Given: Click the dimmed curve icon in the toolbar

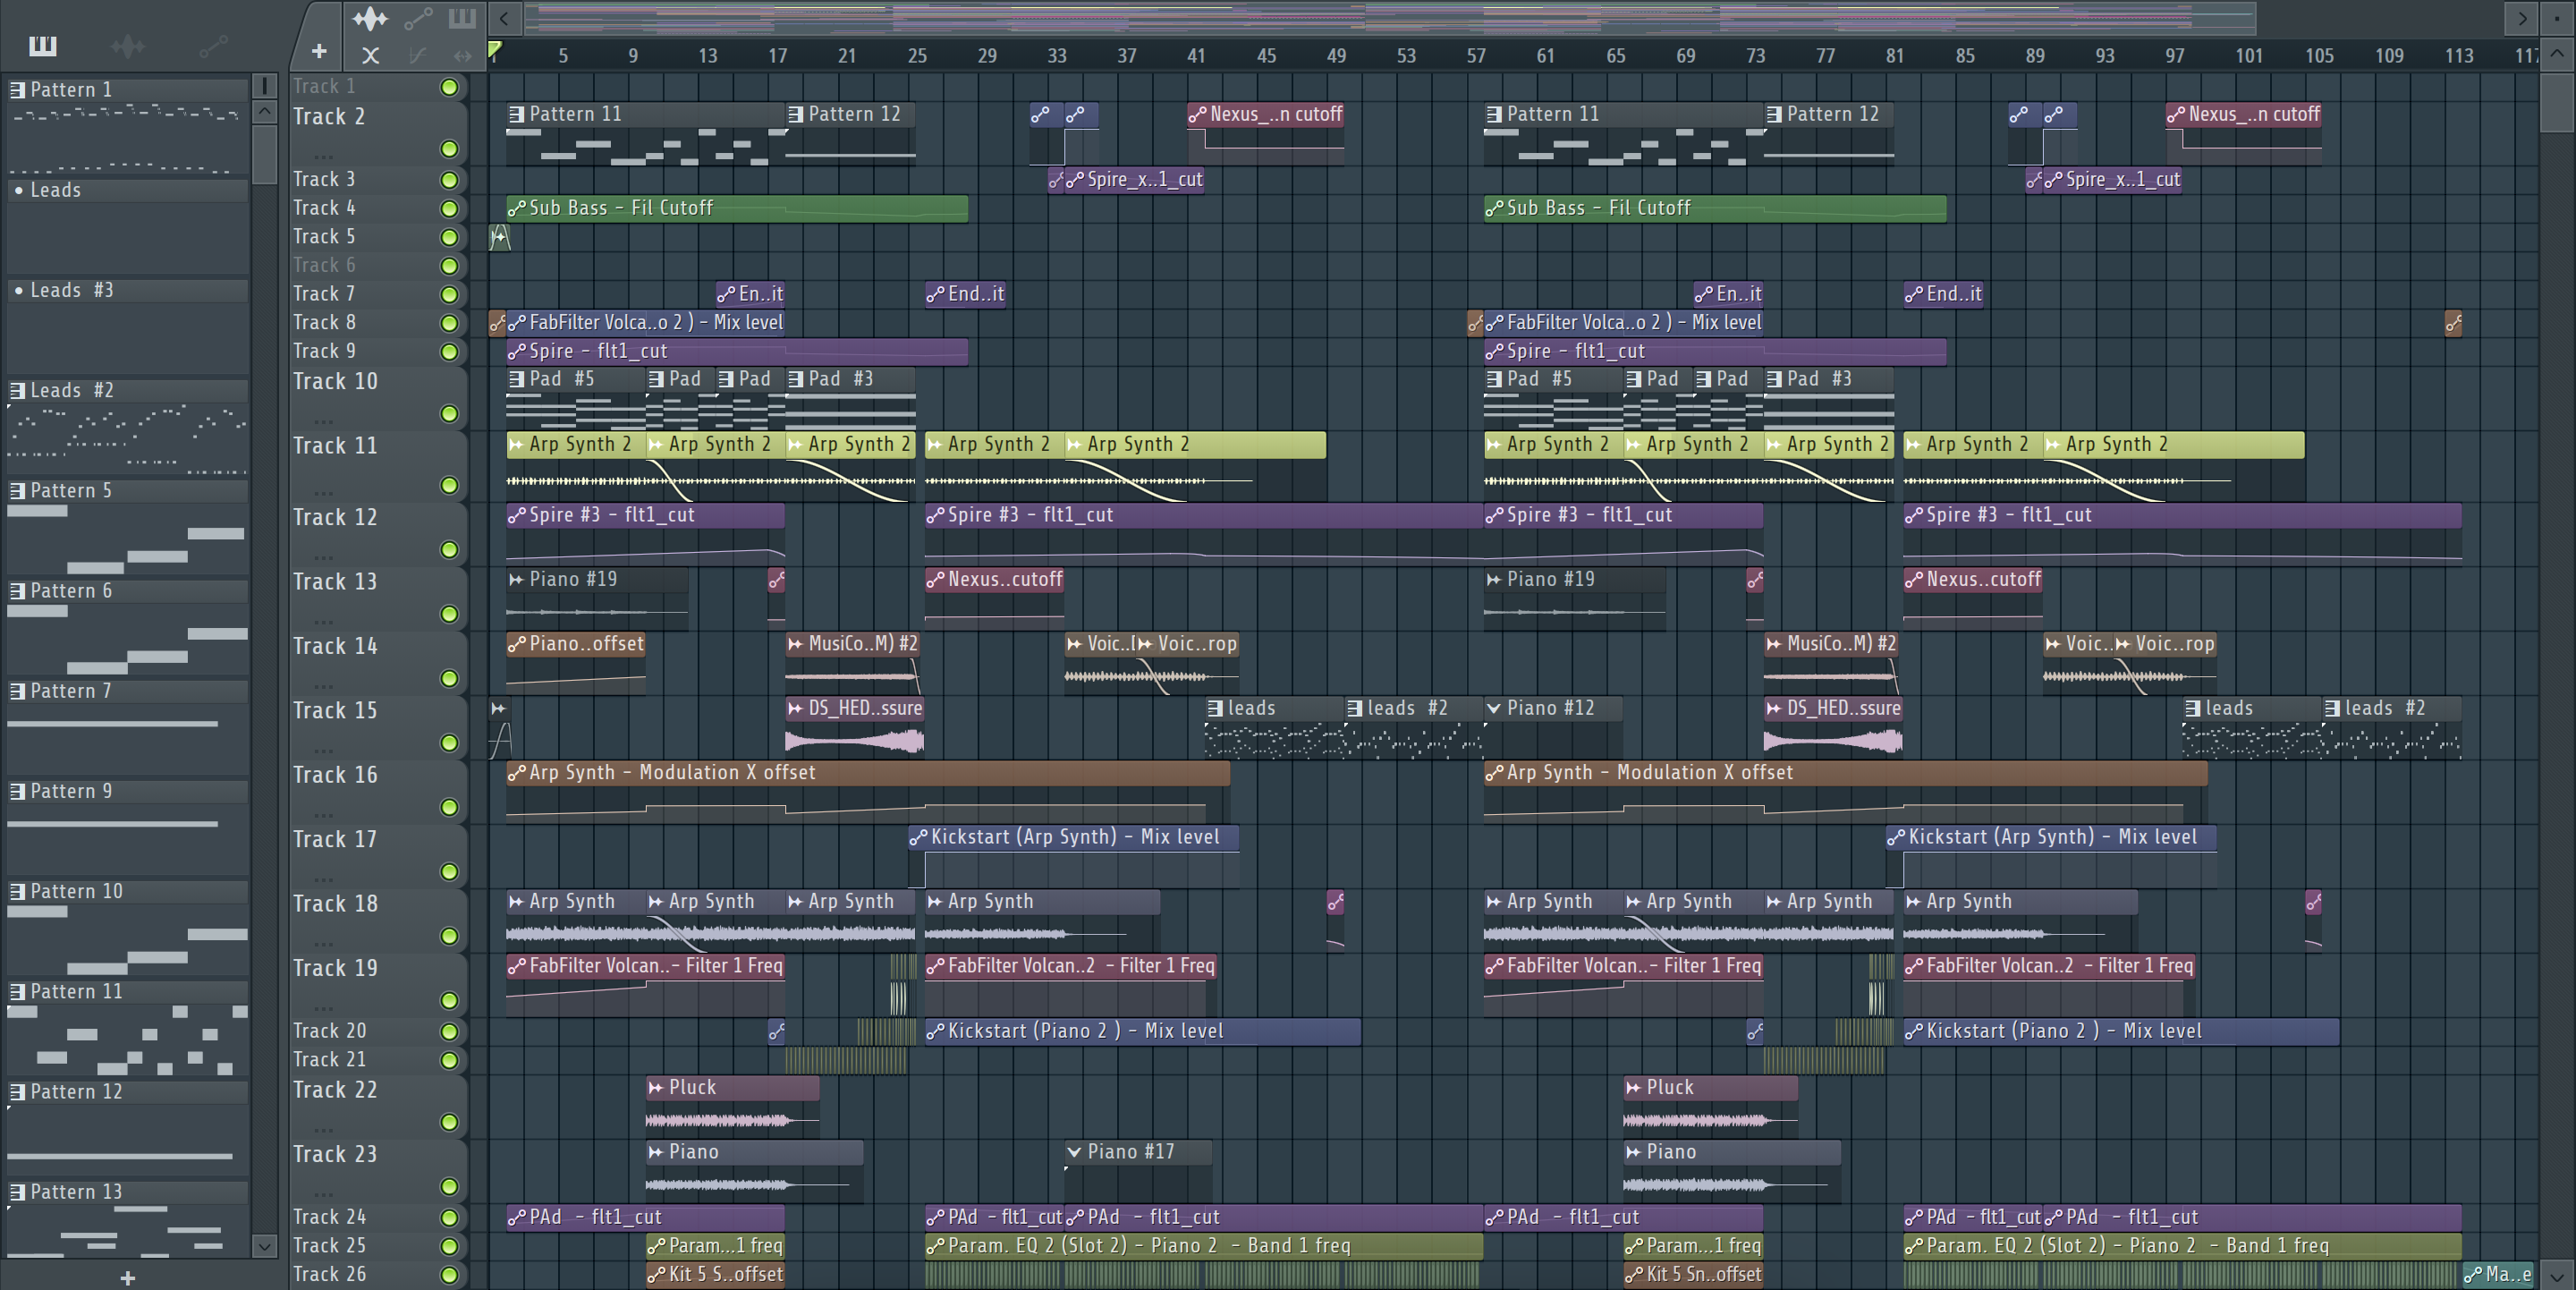Looking at the screenshot, I should (418, 55).
